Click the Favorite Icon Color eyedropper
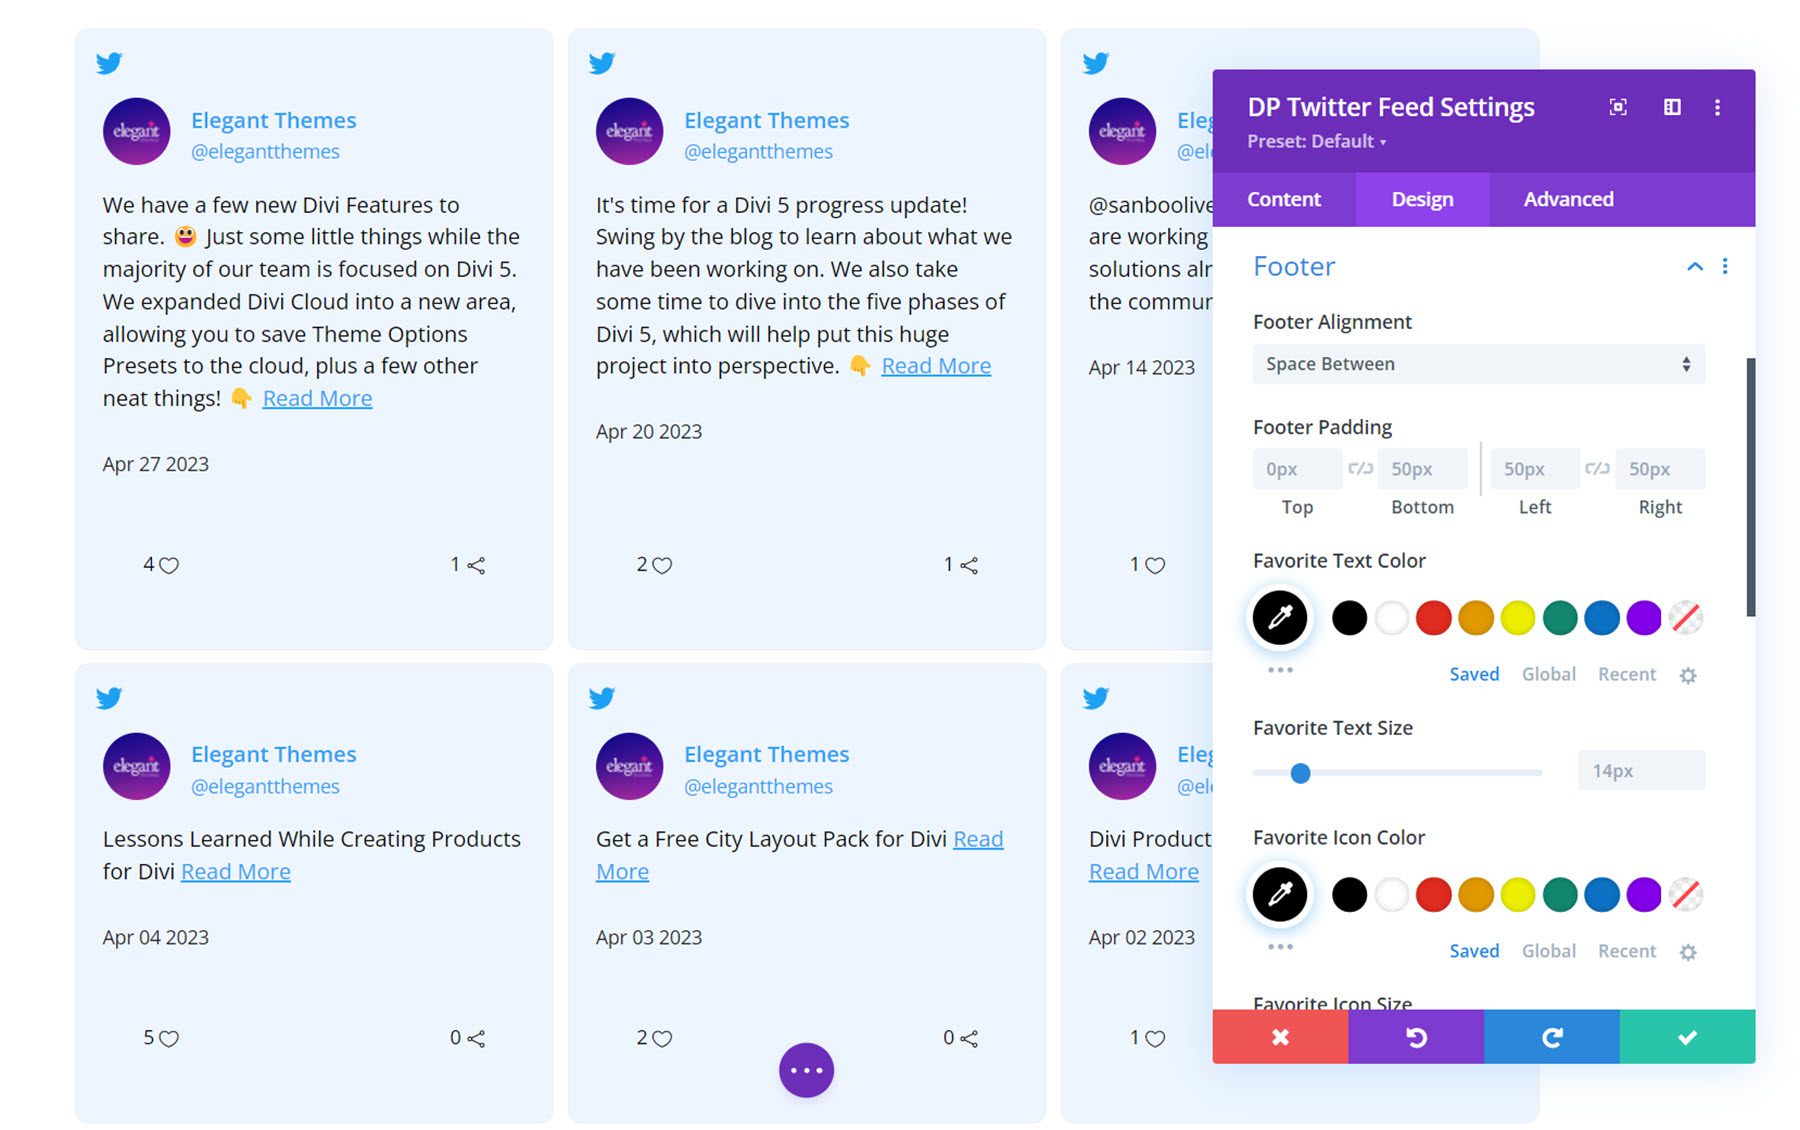The image size is (1800, 1130). click(x=1280, y=894)
